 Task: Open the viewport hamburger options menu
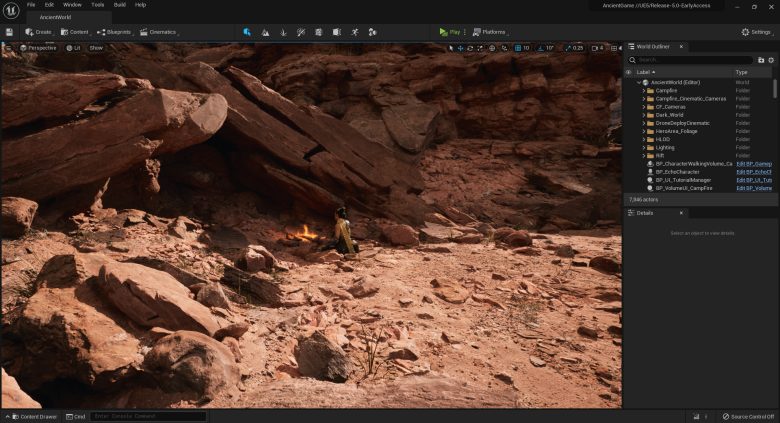(8, 48)
